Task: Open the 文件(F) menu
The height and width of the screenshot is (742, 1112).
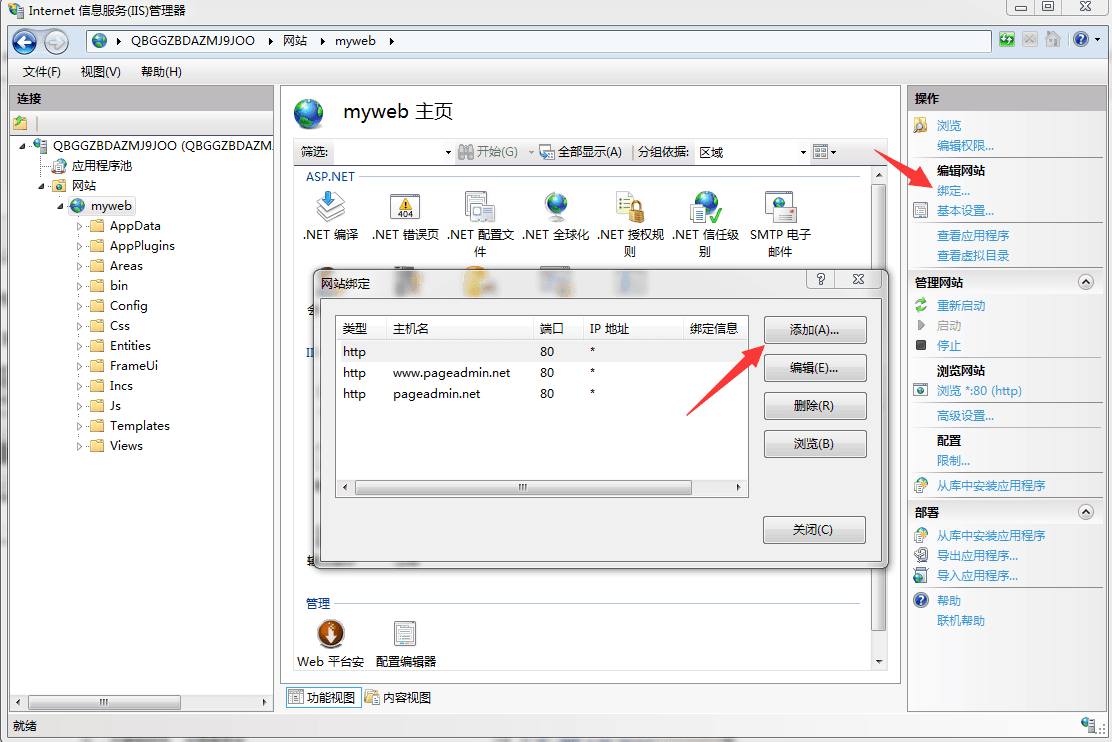Action: pyautogui.click(x=40, y=71)
